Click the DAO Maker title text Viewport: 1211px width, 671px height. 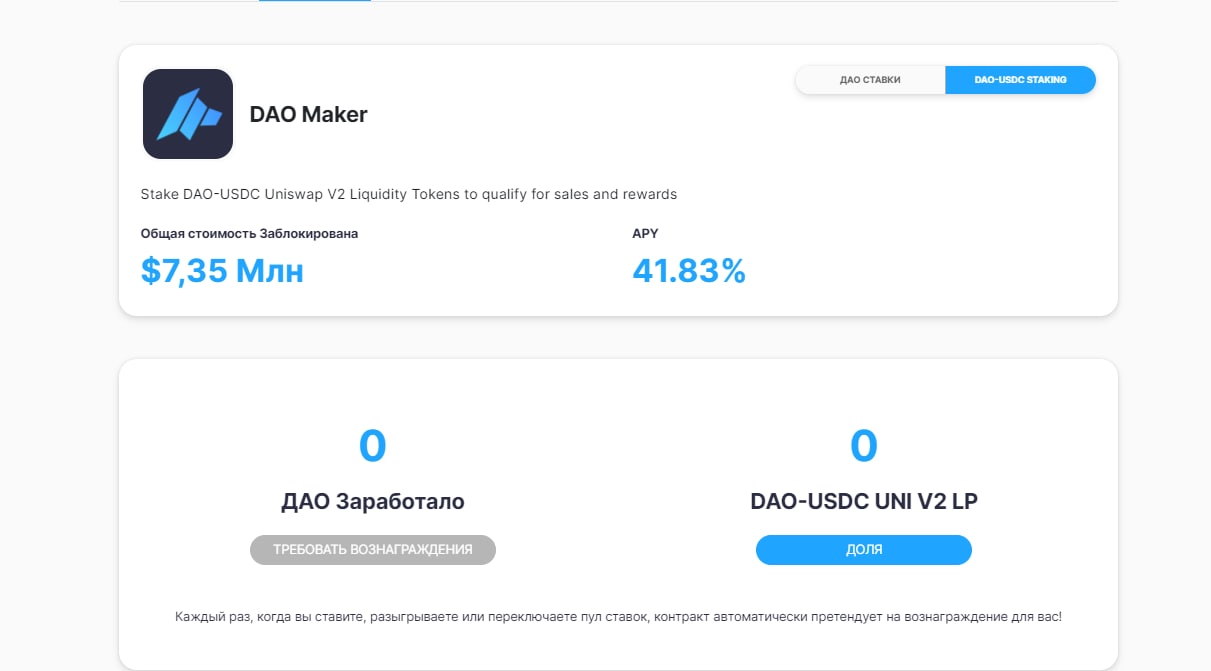(x=308, y=114)
